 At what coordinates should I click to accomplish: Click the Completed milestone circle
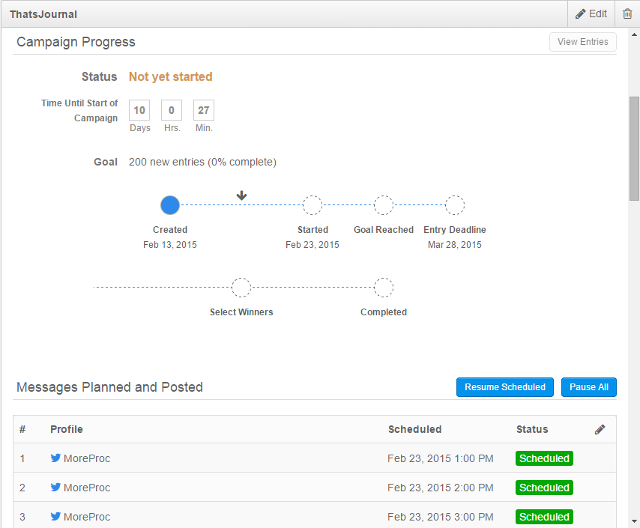[383, 288]
